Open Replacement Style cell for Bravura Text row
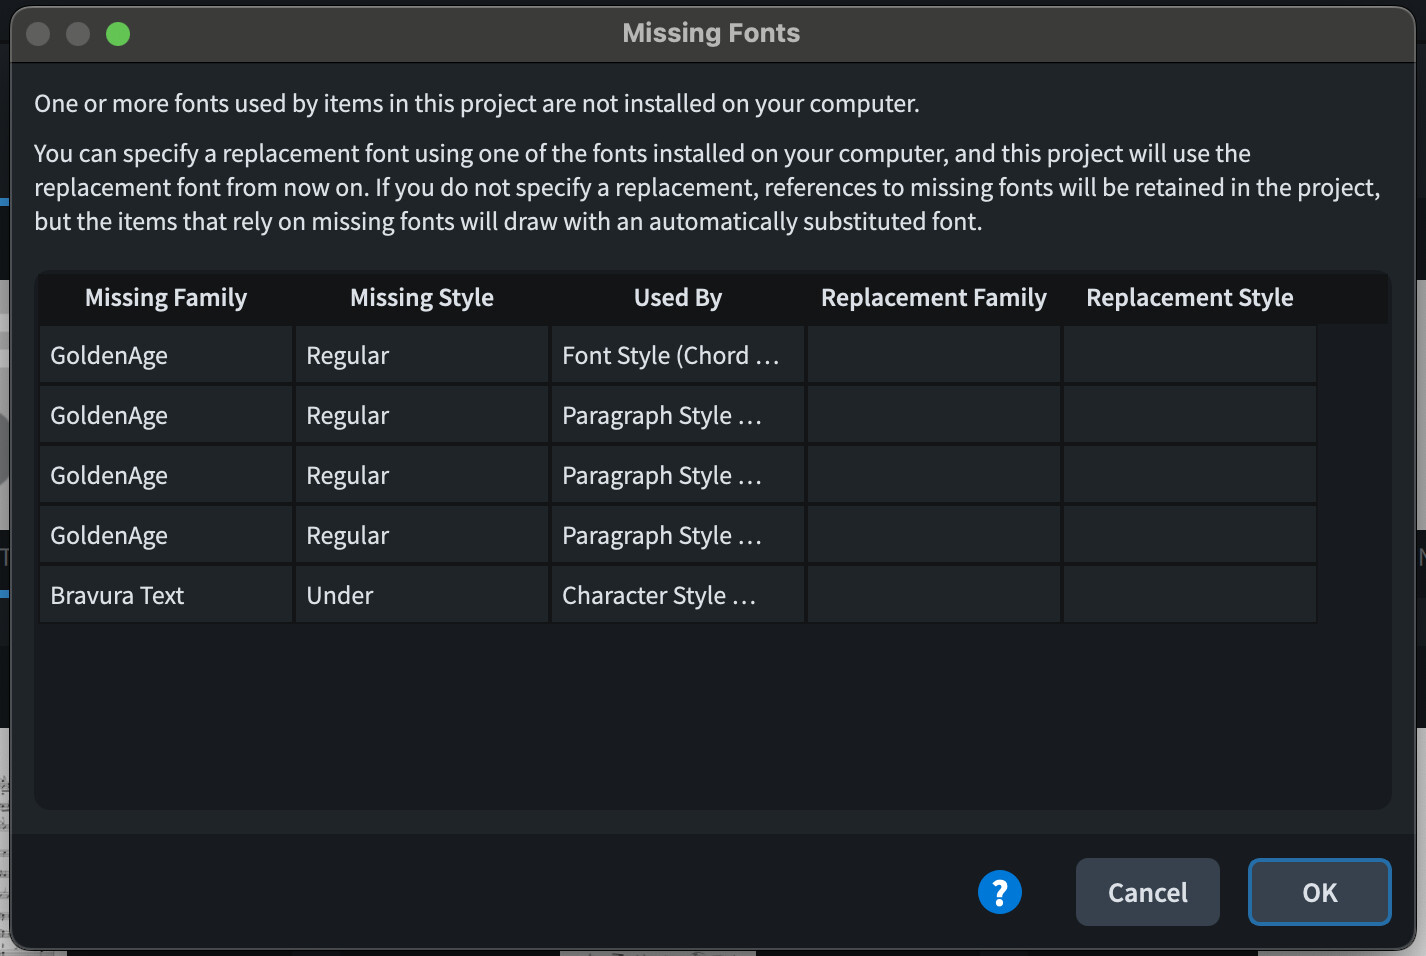The height and width of the screenshot is (956, 1426). [1190, 595]
